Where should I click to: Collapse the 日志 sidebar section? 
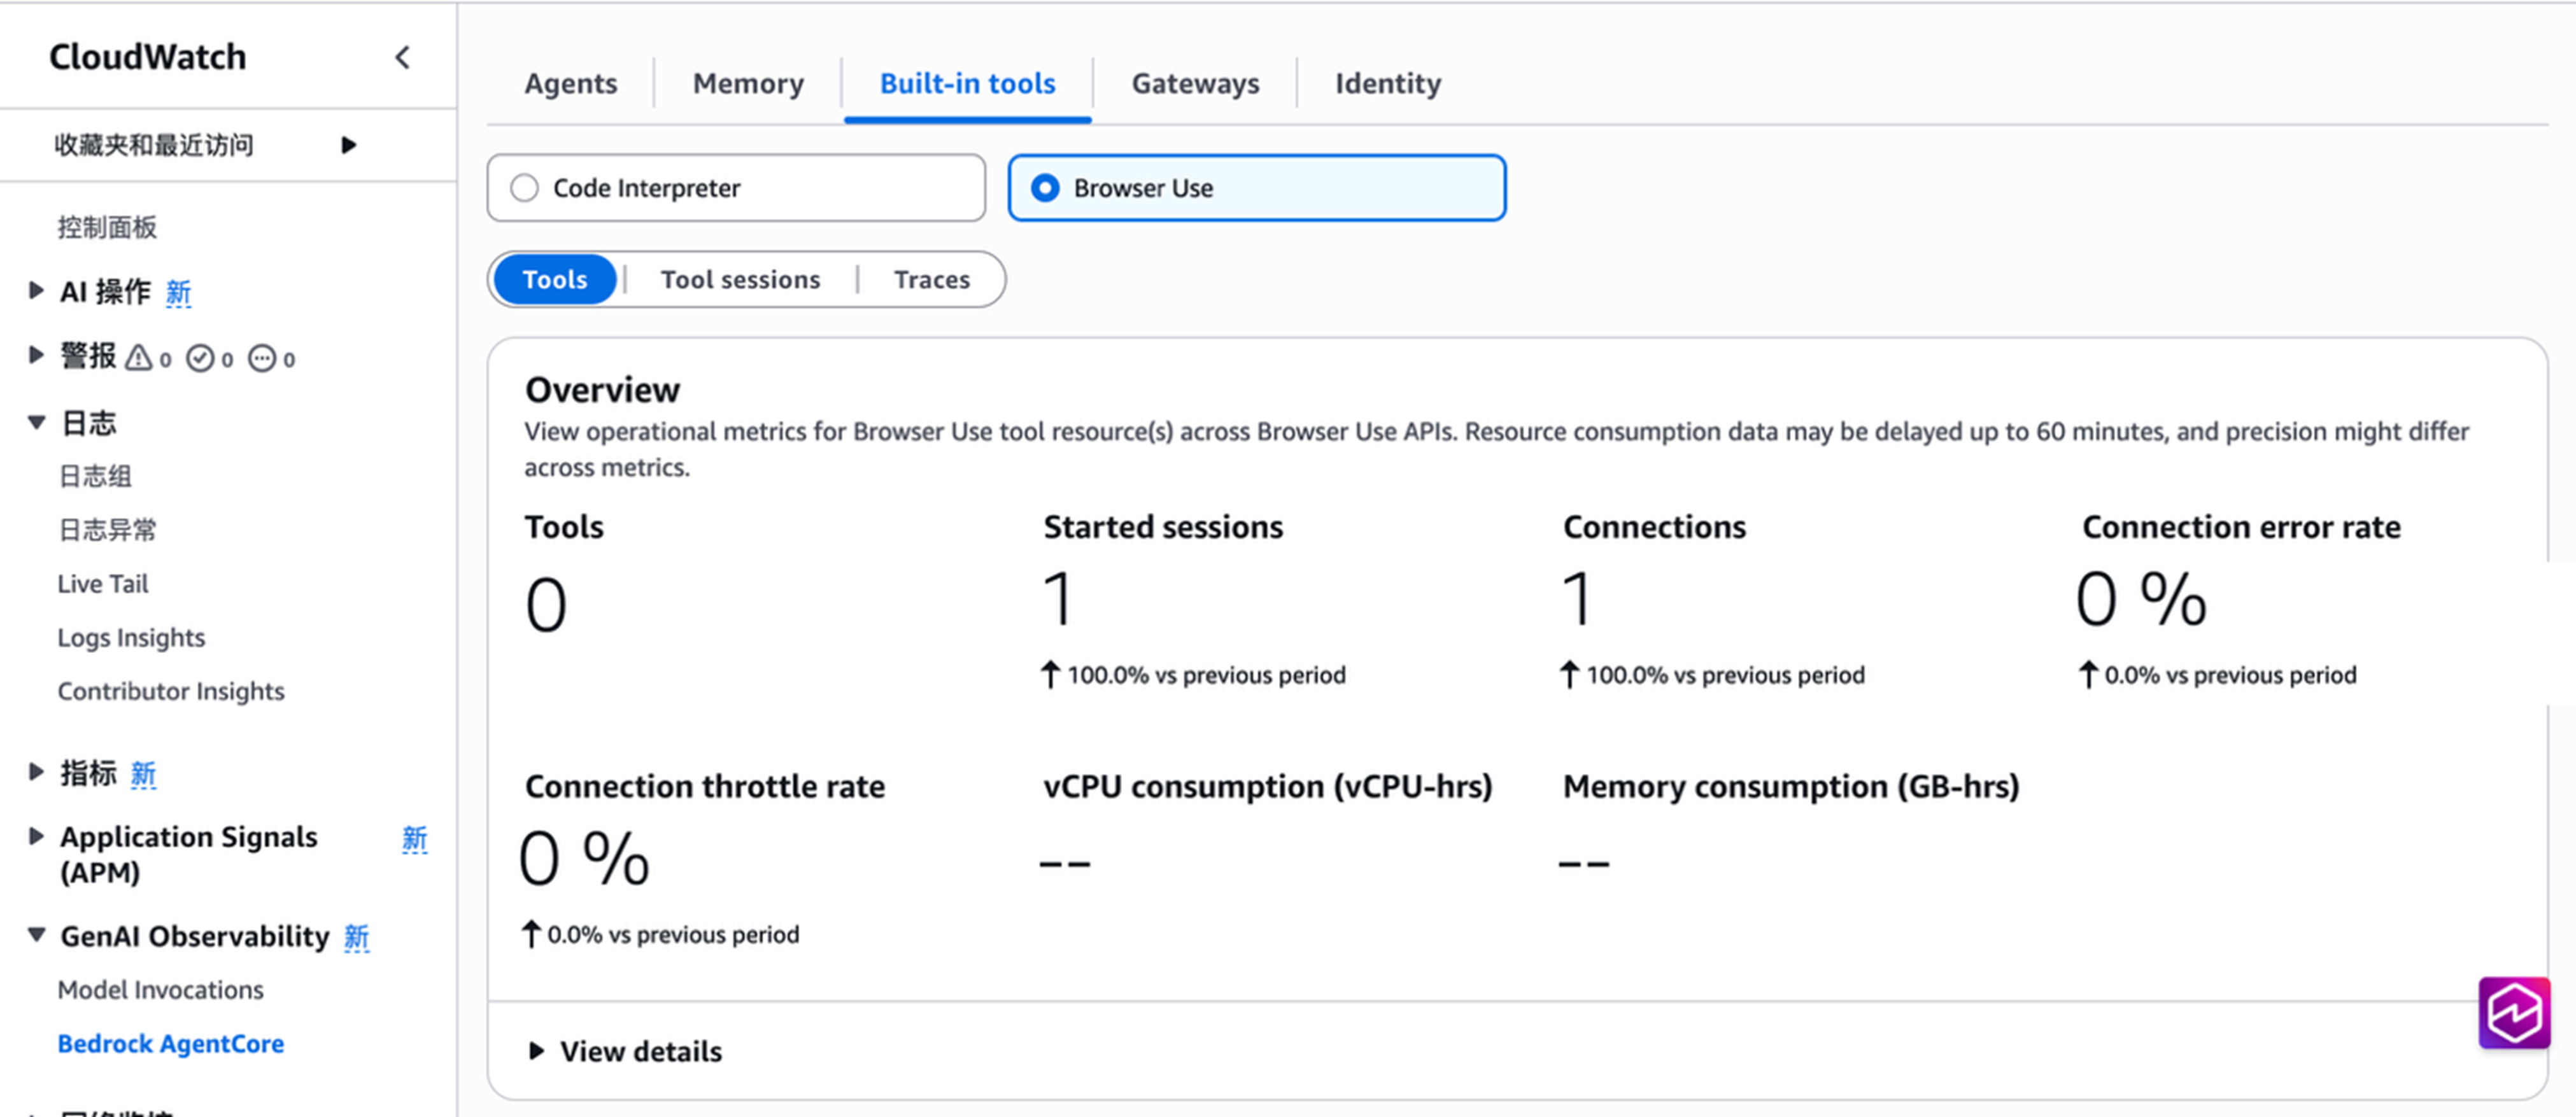coord(36,422)
